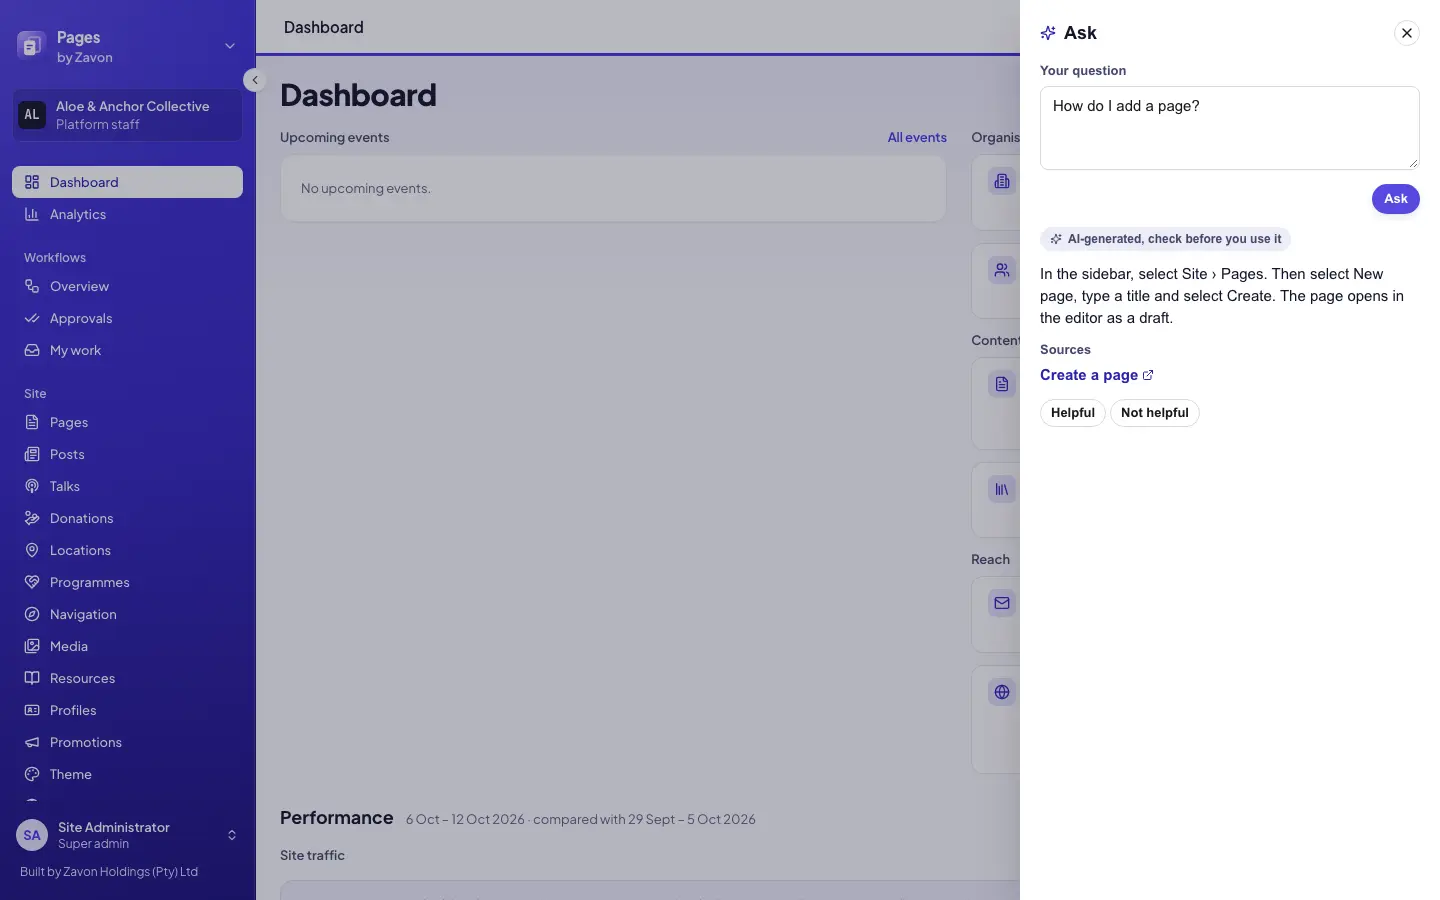Viewport: 1440px width, 900px height.
Task: Submit the question with the Ask button
Action: coord(1395,199)
